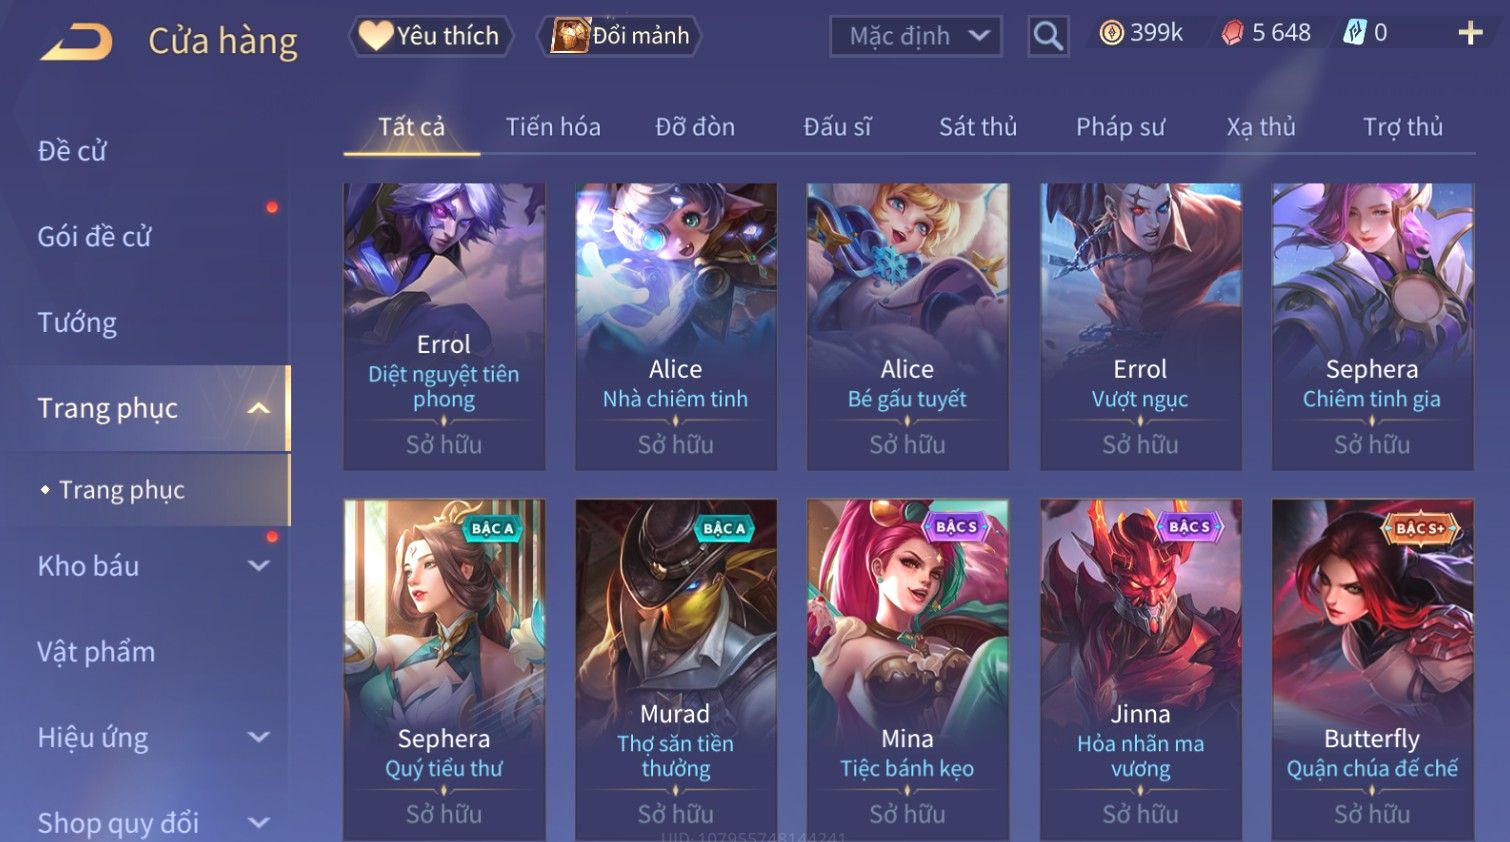Image resolution: width=1510 pixels, height=842 pixels.
Task: Select the Tiến hóa tab
Action: pyautogui.click(x=553, y=127)
